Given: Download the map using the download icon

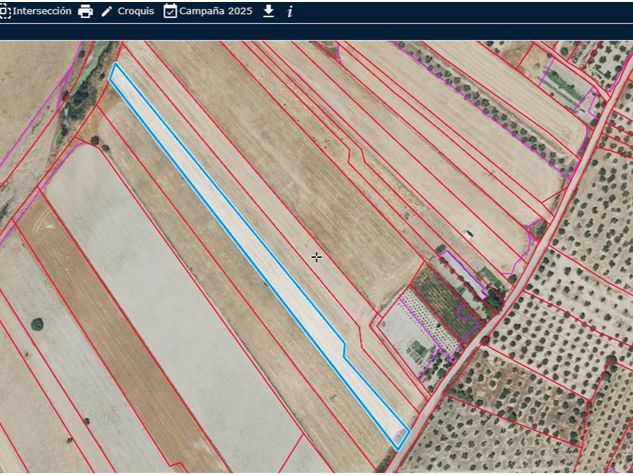Looking at the screenshot, I should [268, 11].
